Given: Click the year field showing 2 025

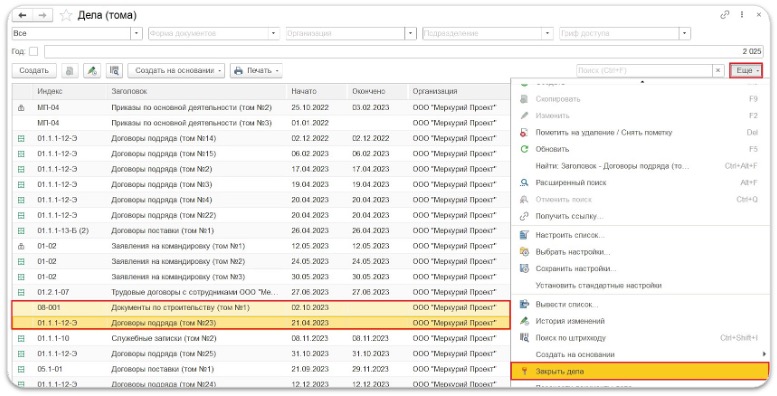Looking at the screenshot, I should 403,52.
